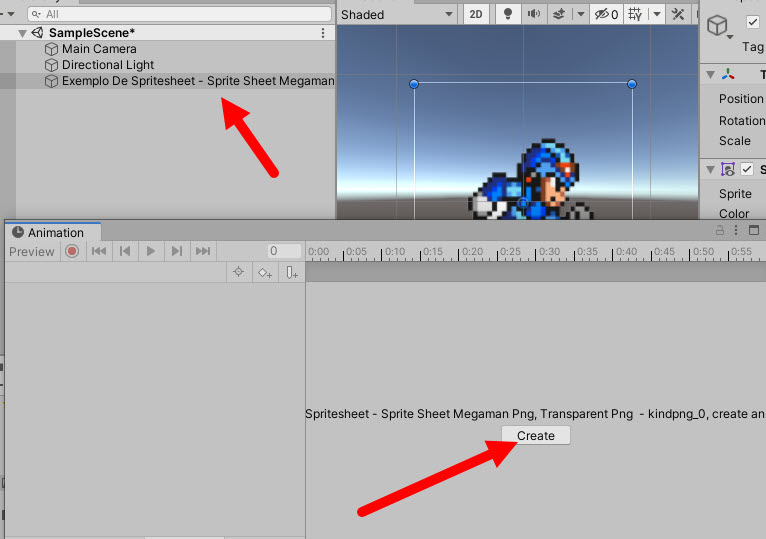Filter by selection in Animation window
This screenshot has height=539, width=766.
(238, 272)
